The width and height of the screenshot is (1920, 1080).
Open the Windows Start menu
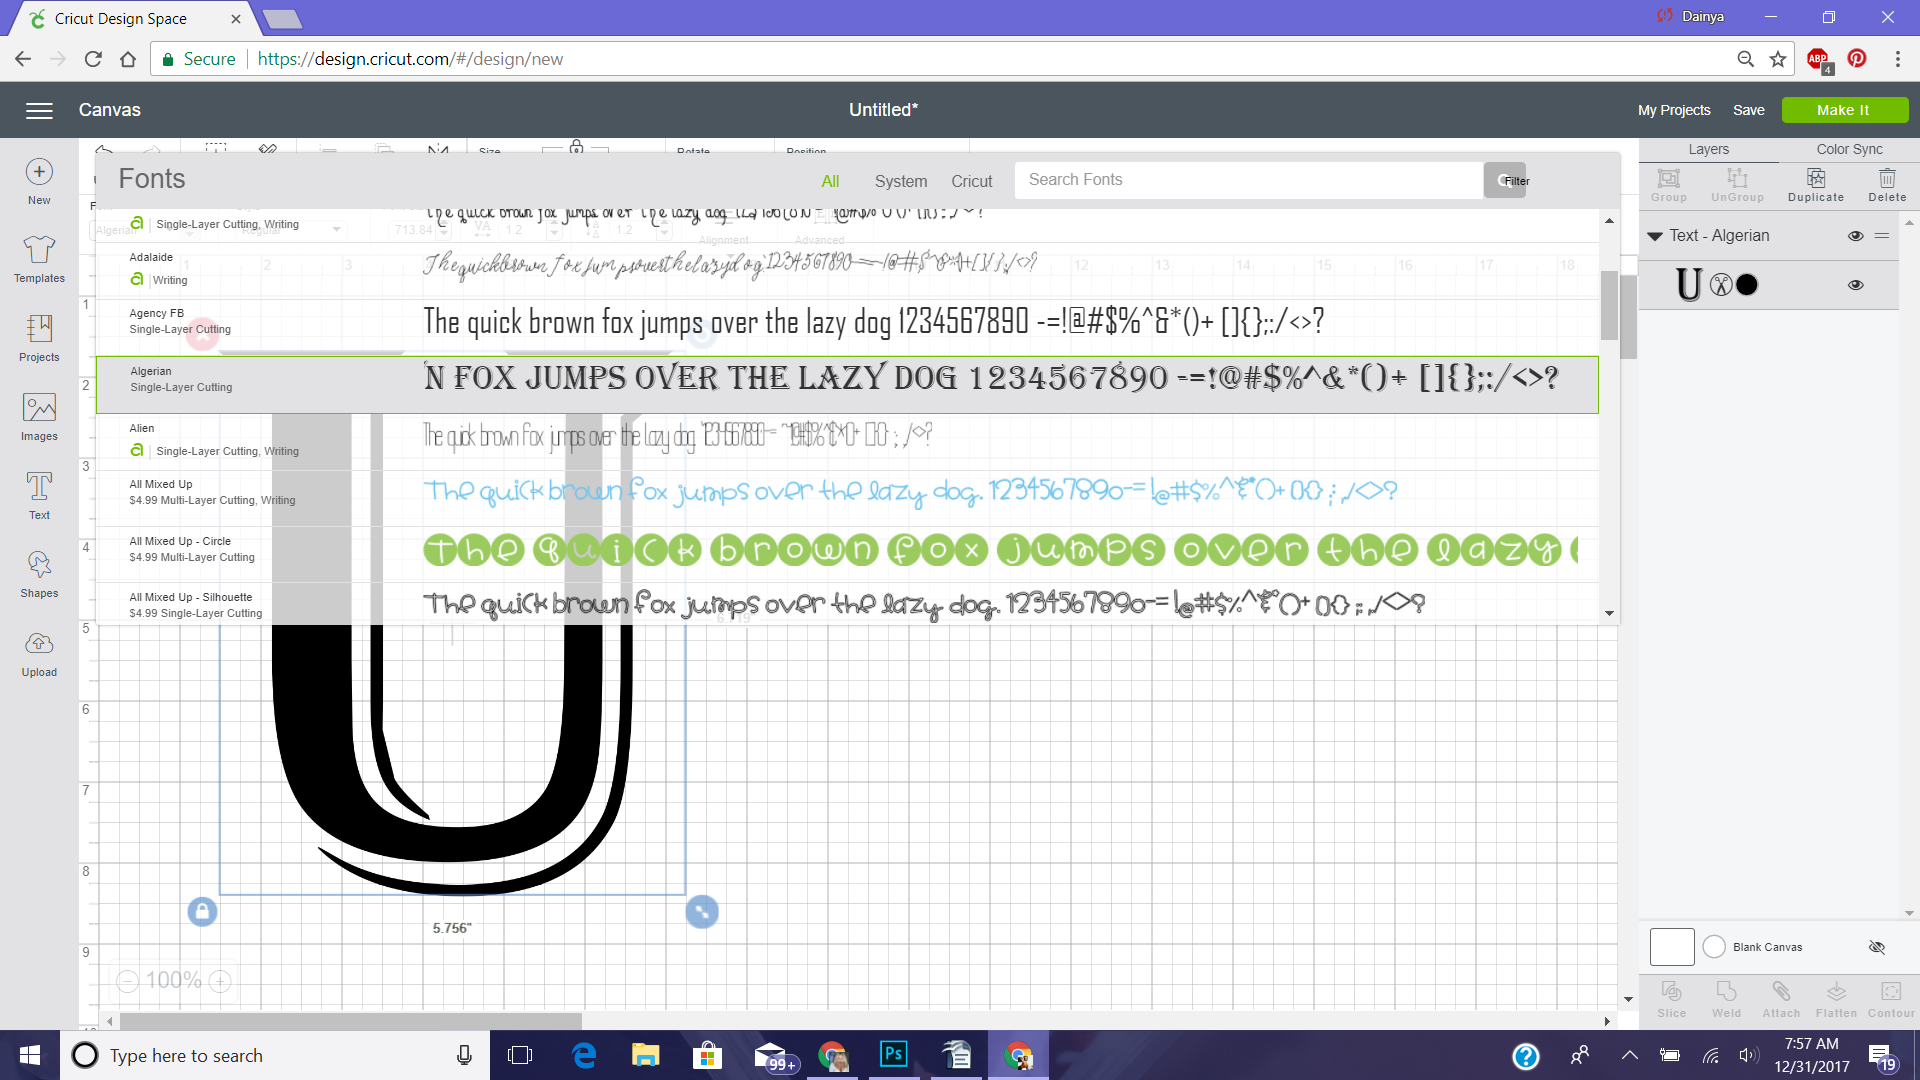pyautogui.click(x=30, y=1055)
